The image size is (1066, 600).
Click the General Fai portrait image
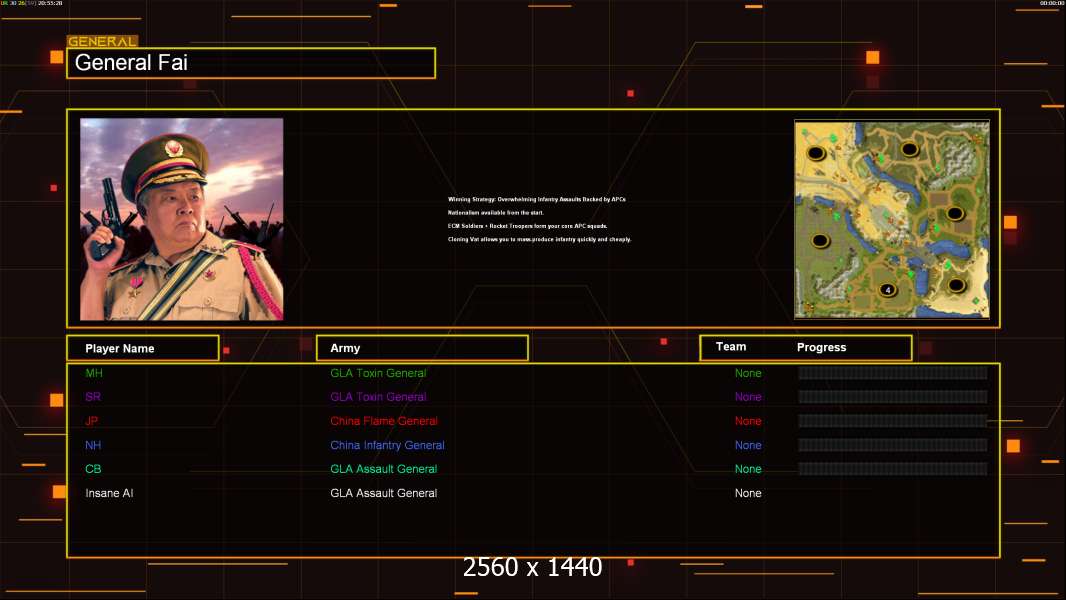point(182,219)
